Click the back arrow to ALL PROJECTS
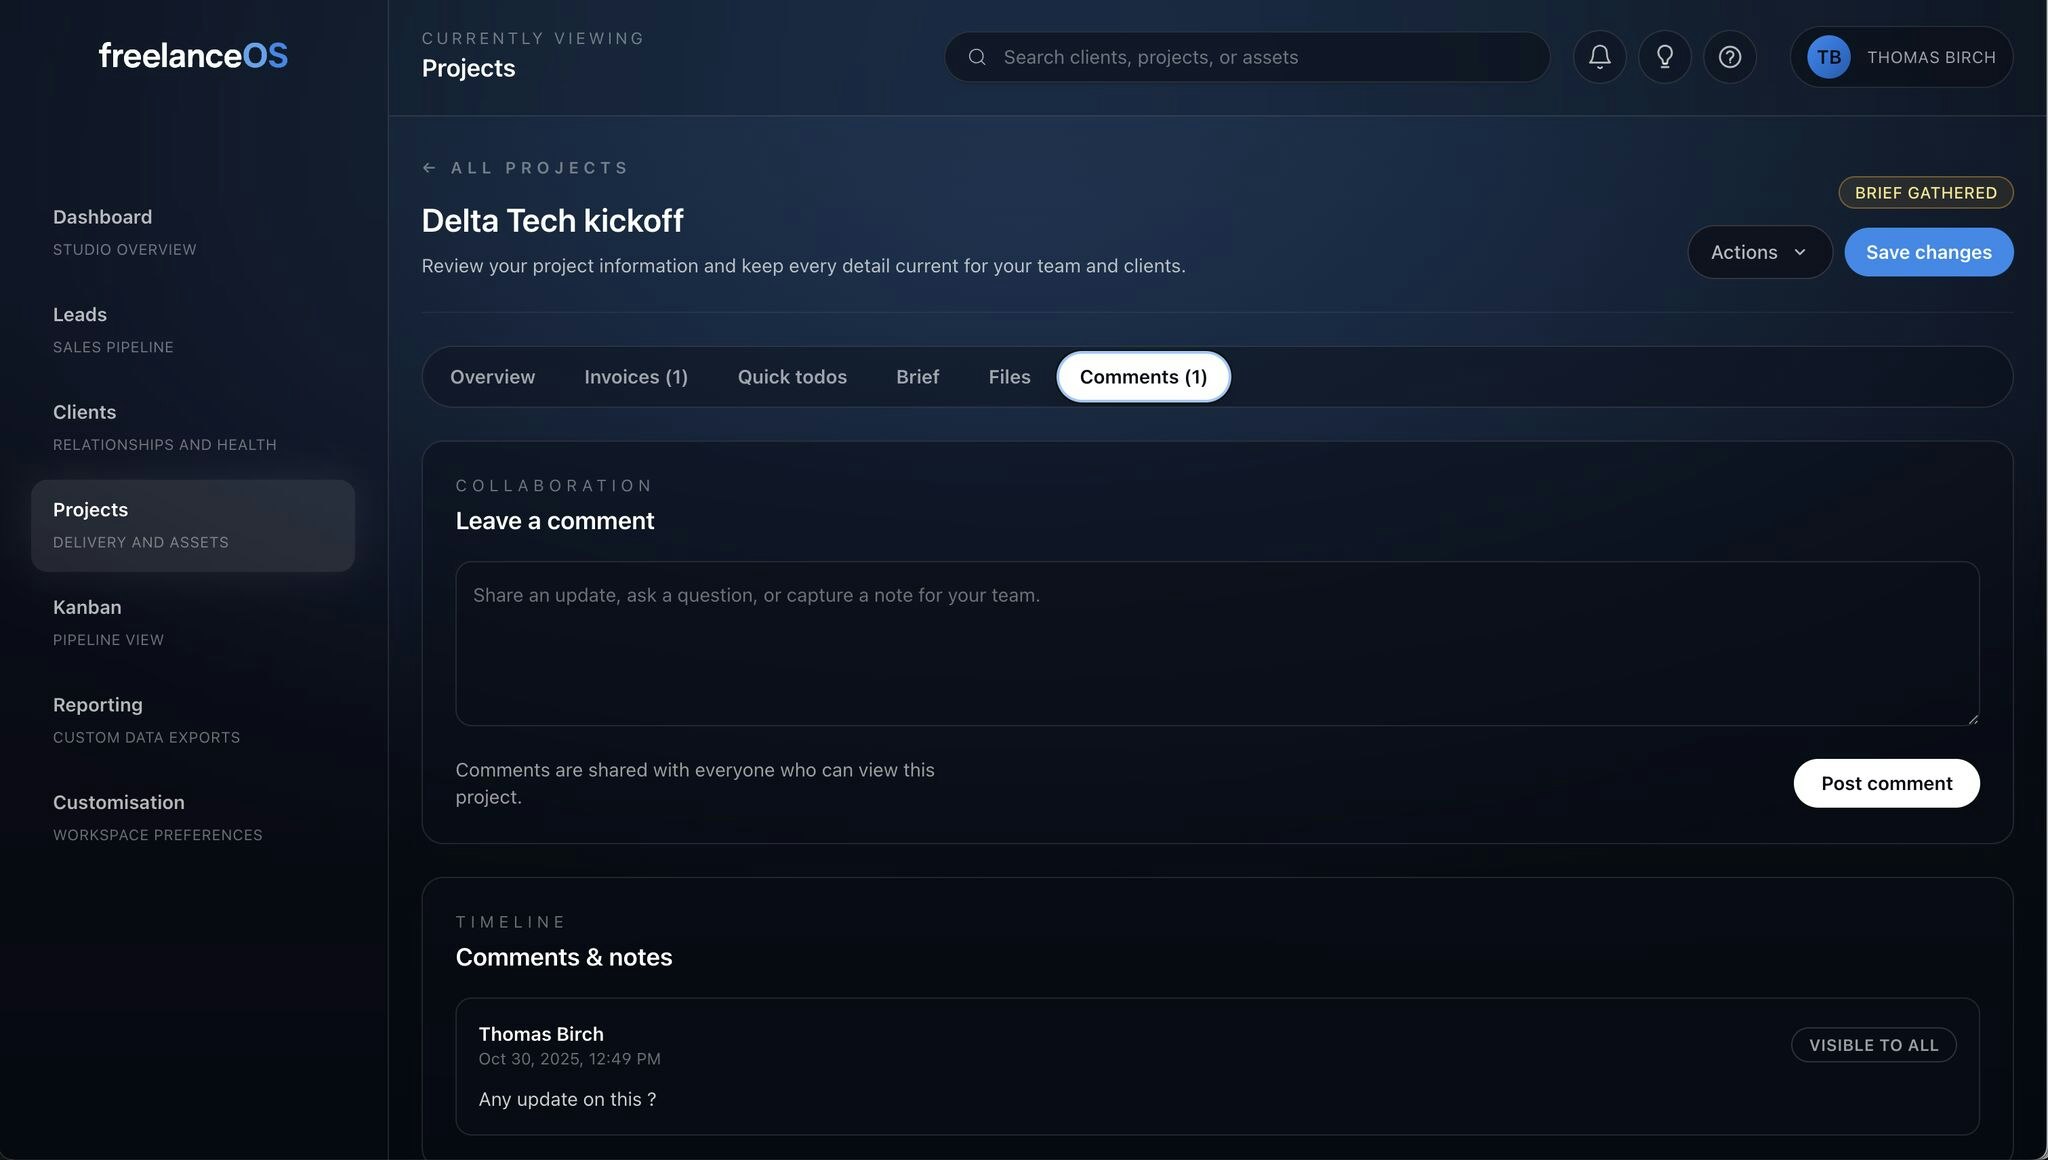 [430, 167]
